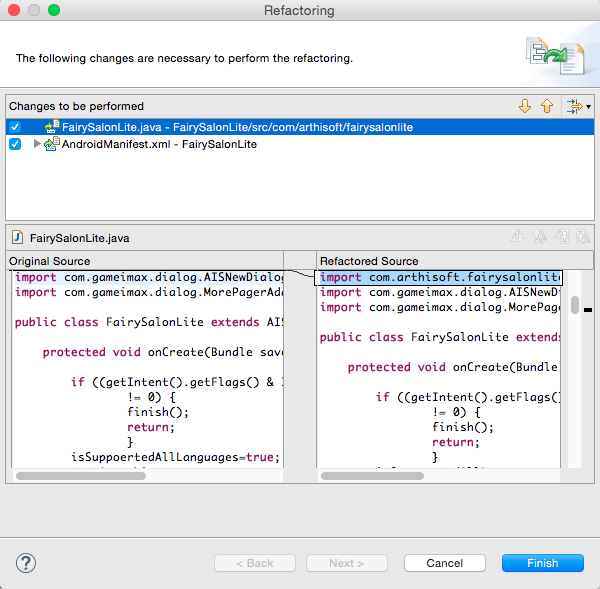Click the disabled Next button
Viewport: 600px width, 589px height.
[347, 563]
